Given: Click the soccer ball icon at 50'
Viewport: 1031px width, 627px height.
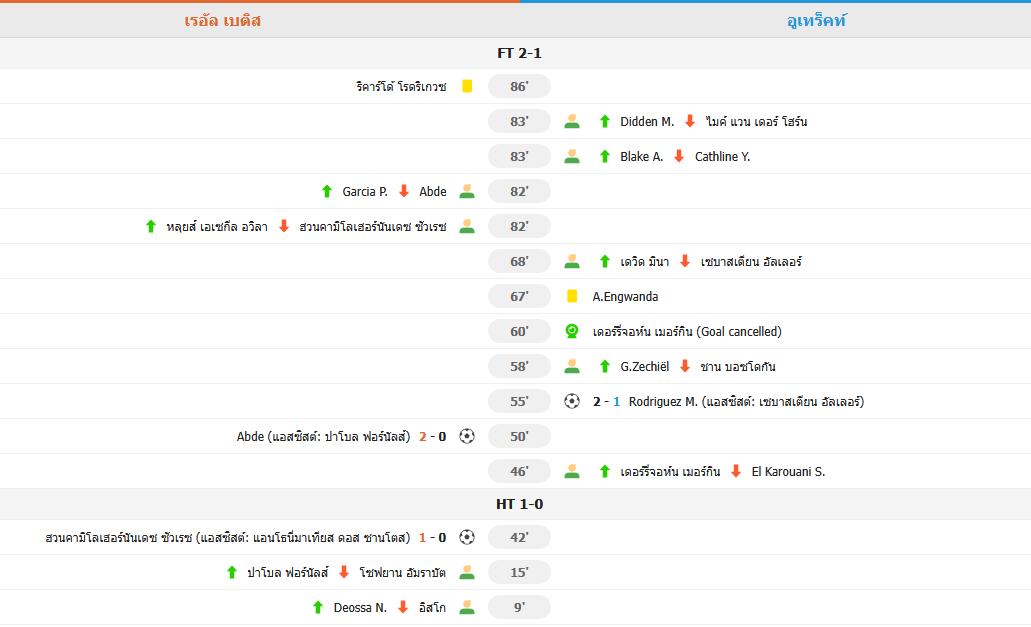Looking at the screenshot, I should click(467, 436).
